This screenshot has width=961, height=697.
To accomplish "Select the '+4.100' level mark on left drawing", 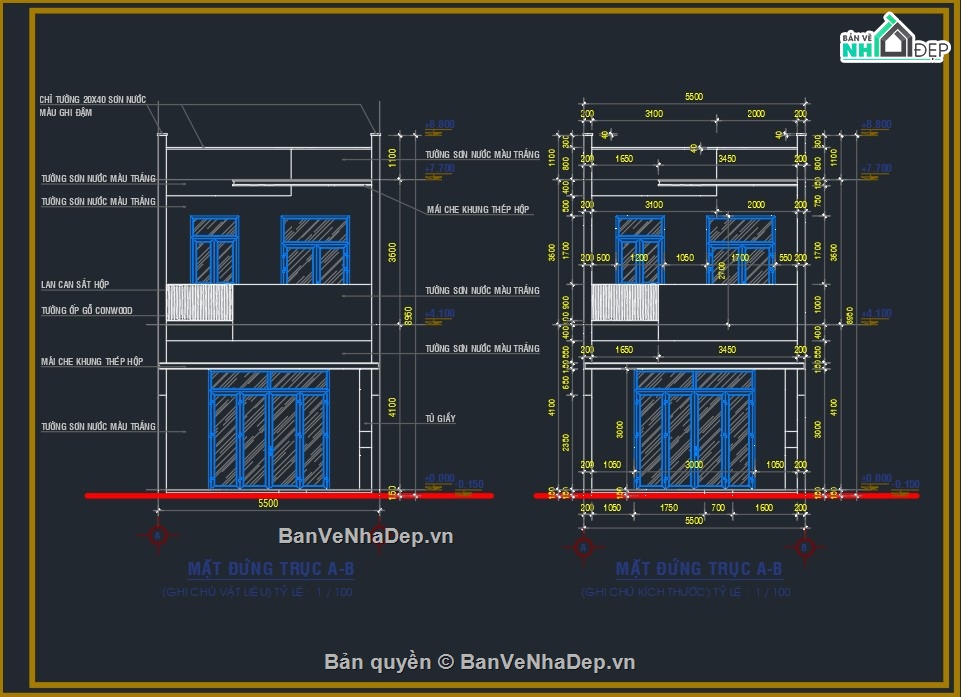I will point(439,313).
